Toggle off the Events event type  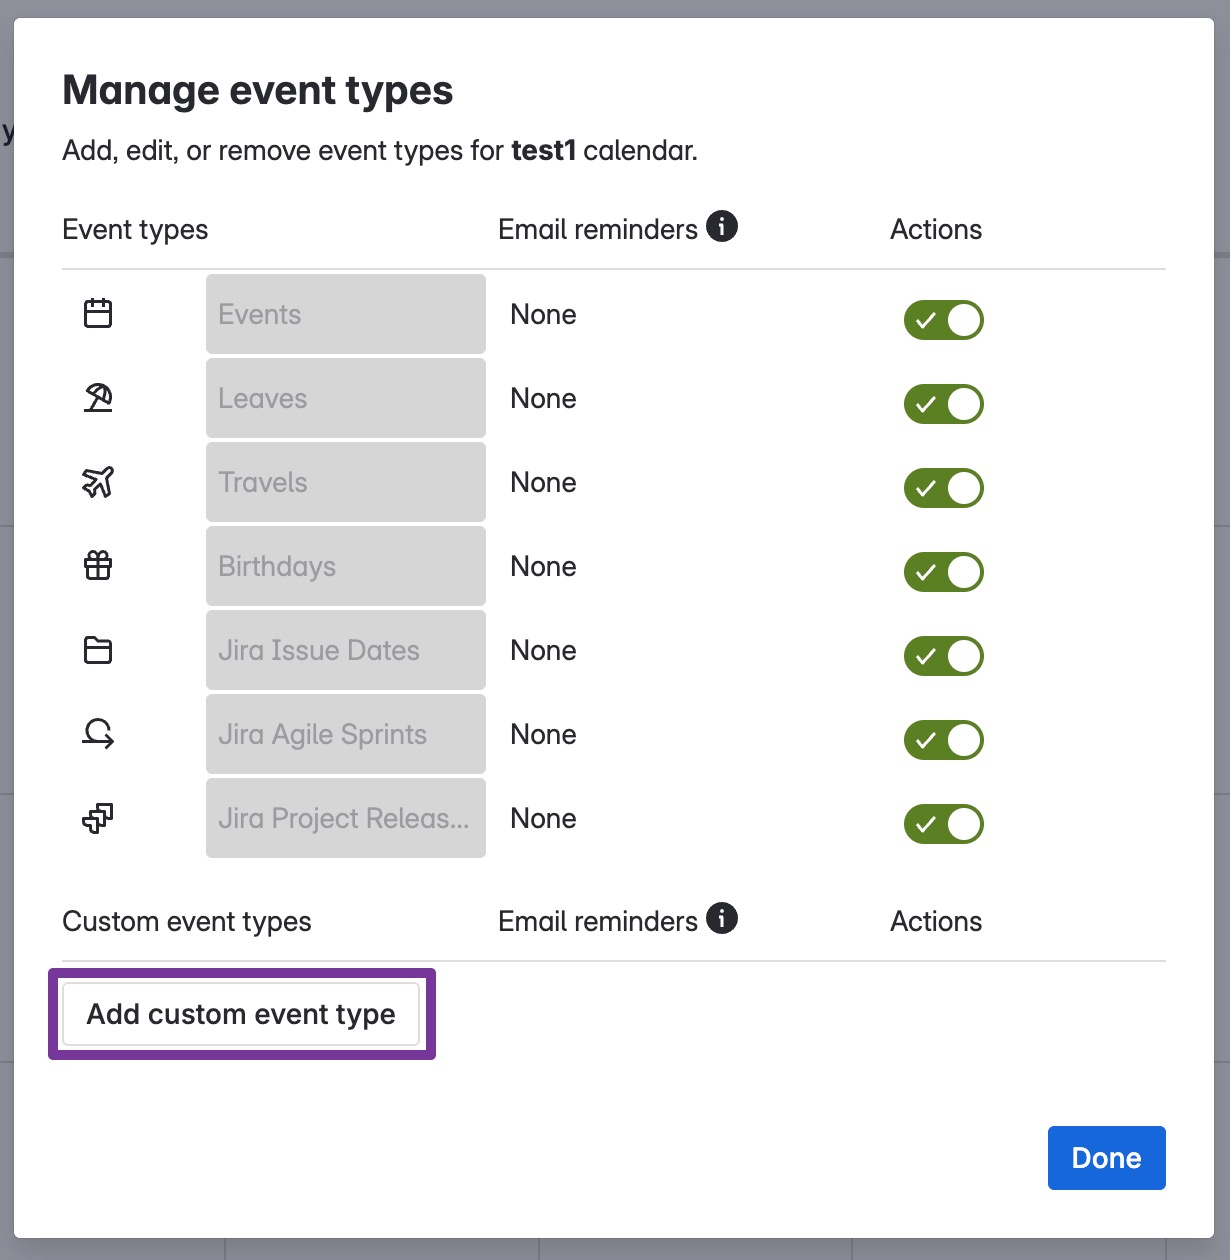point(944,320)
